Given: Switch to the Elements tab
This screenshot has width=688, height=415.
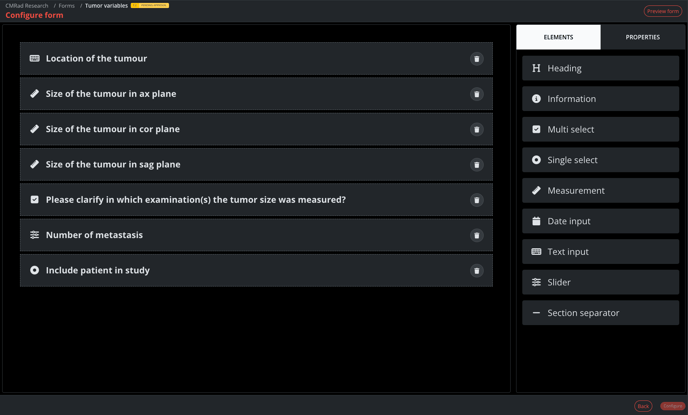Looking at the screenshot, I should tap(558, 37).
